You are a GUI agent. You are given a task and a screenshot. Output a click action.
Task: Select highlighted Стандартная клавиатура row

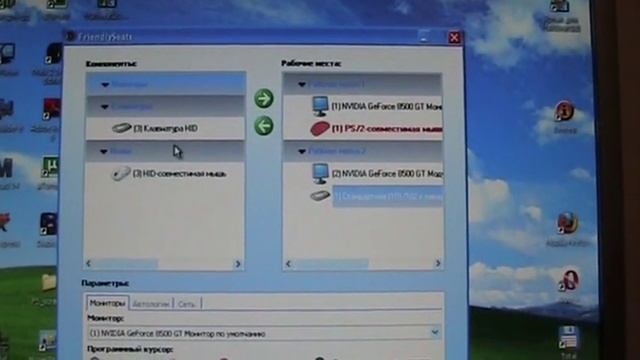[387, 196]
